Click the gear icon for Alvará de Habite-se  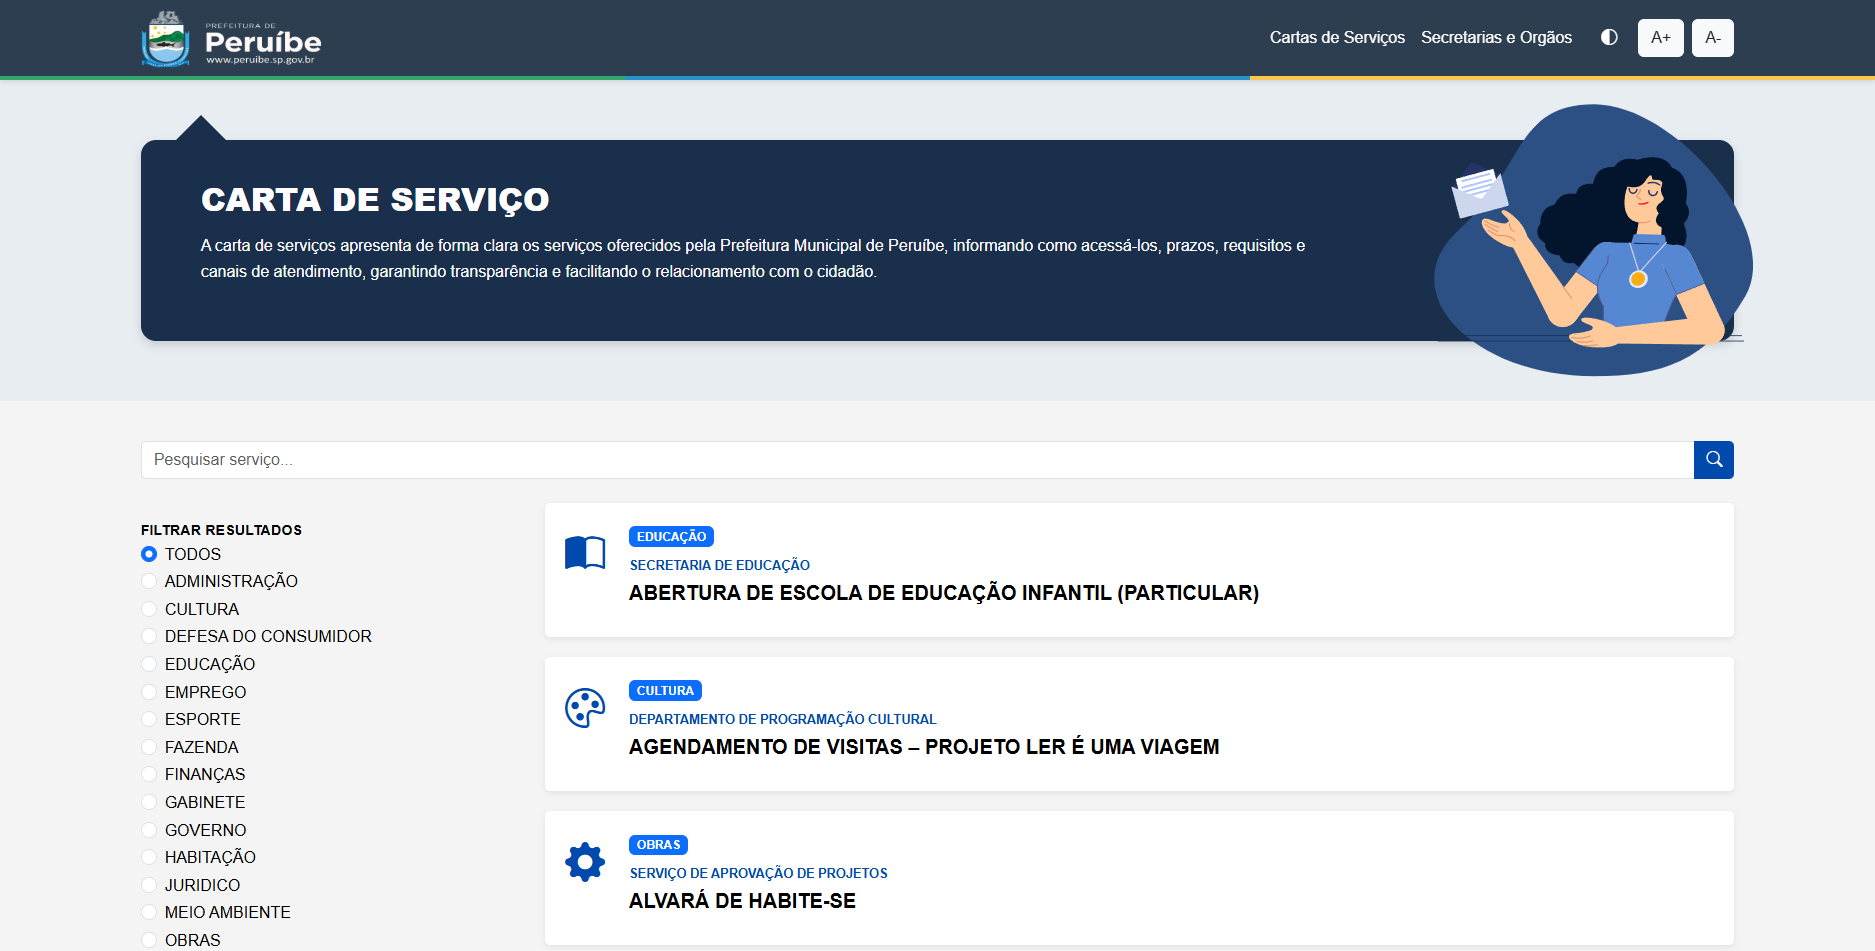[585, 861]
